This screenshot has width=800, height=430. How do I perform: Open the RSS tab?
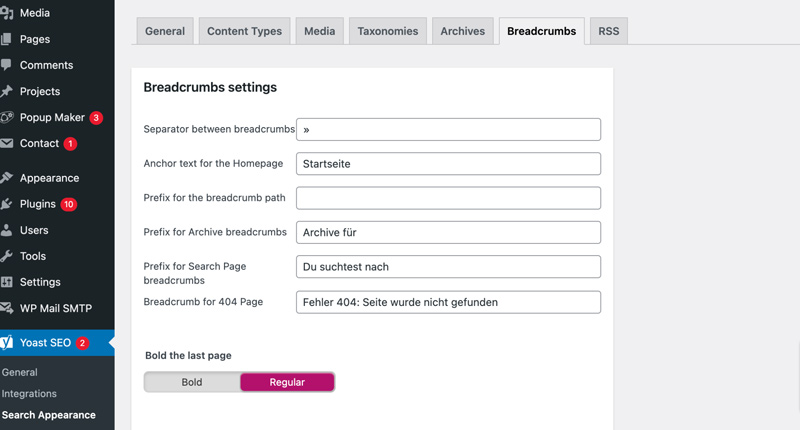(x=609, y=31)
